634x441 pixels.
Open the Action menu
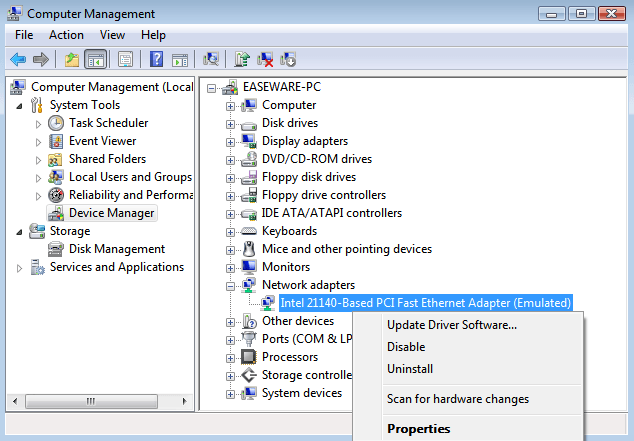(67, 35)
